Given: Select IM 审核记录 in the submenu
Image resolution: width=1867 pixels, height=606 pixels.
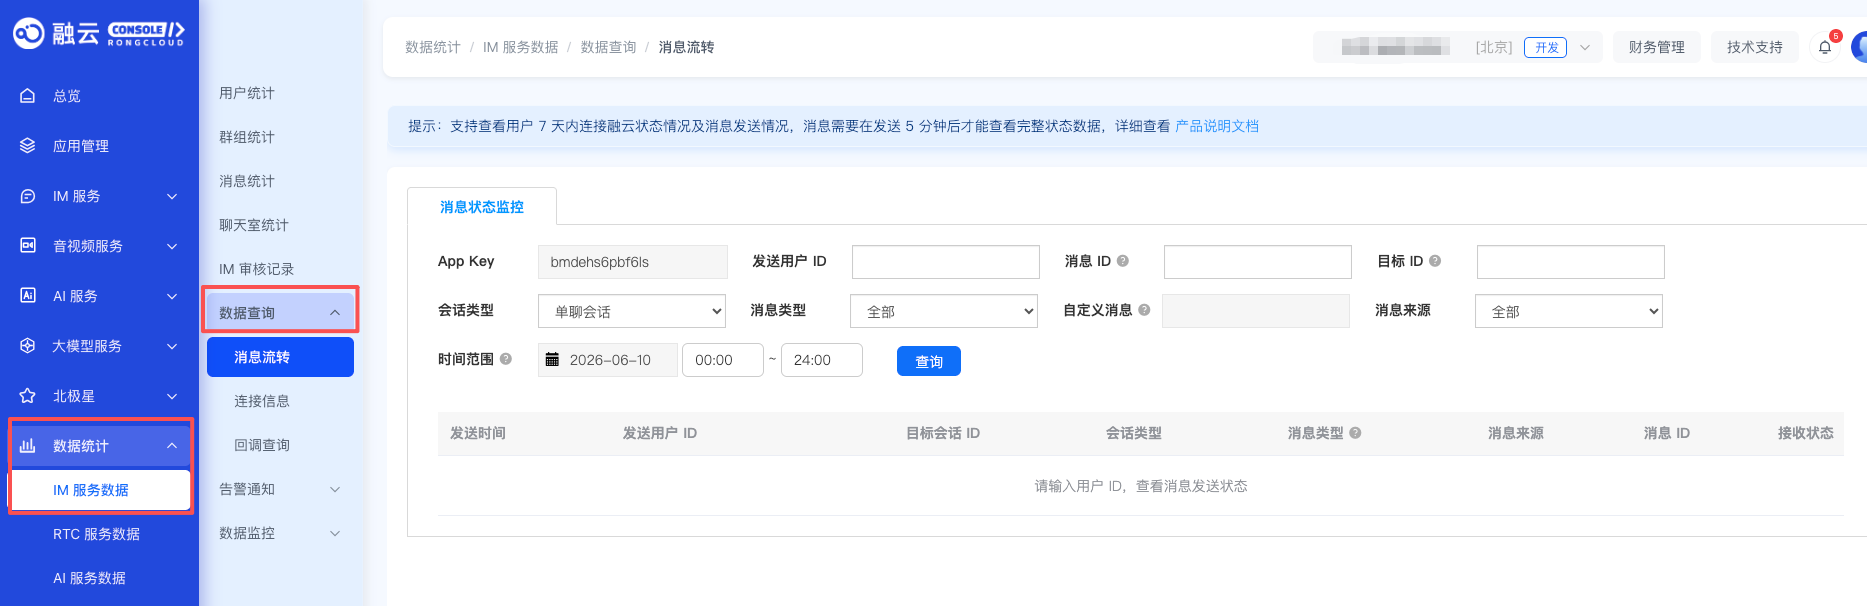Looking at the screenshot, I should [x=257, y=269].
